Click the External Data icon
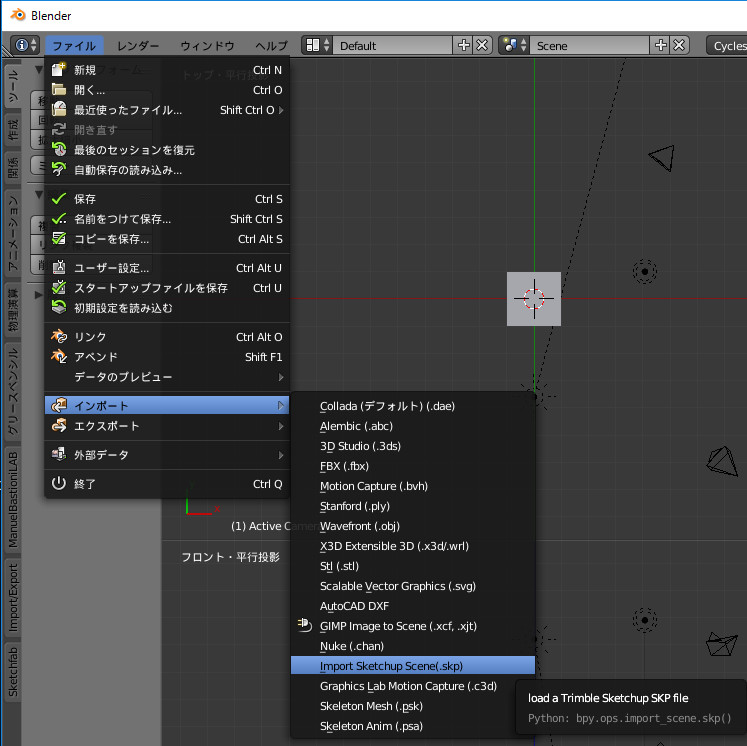The height and width of the screenshot is (746, 747). click(x=59, y=454)
